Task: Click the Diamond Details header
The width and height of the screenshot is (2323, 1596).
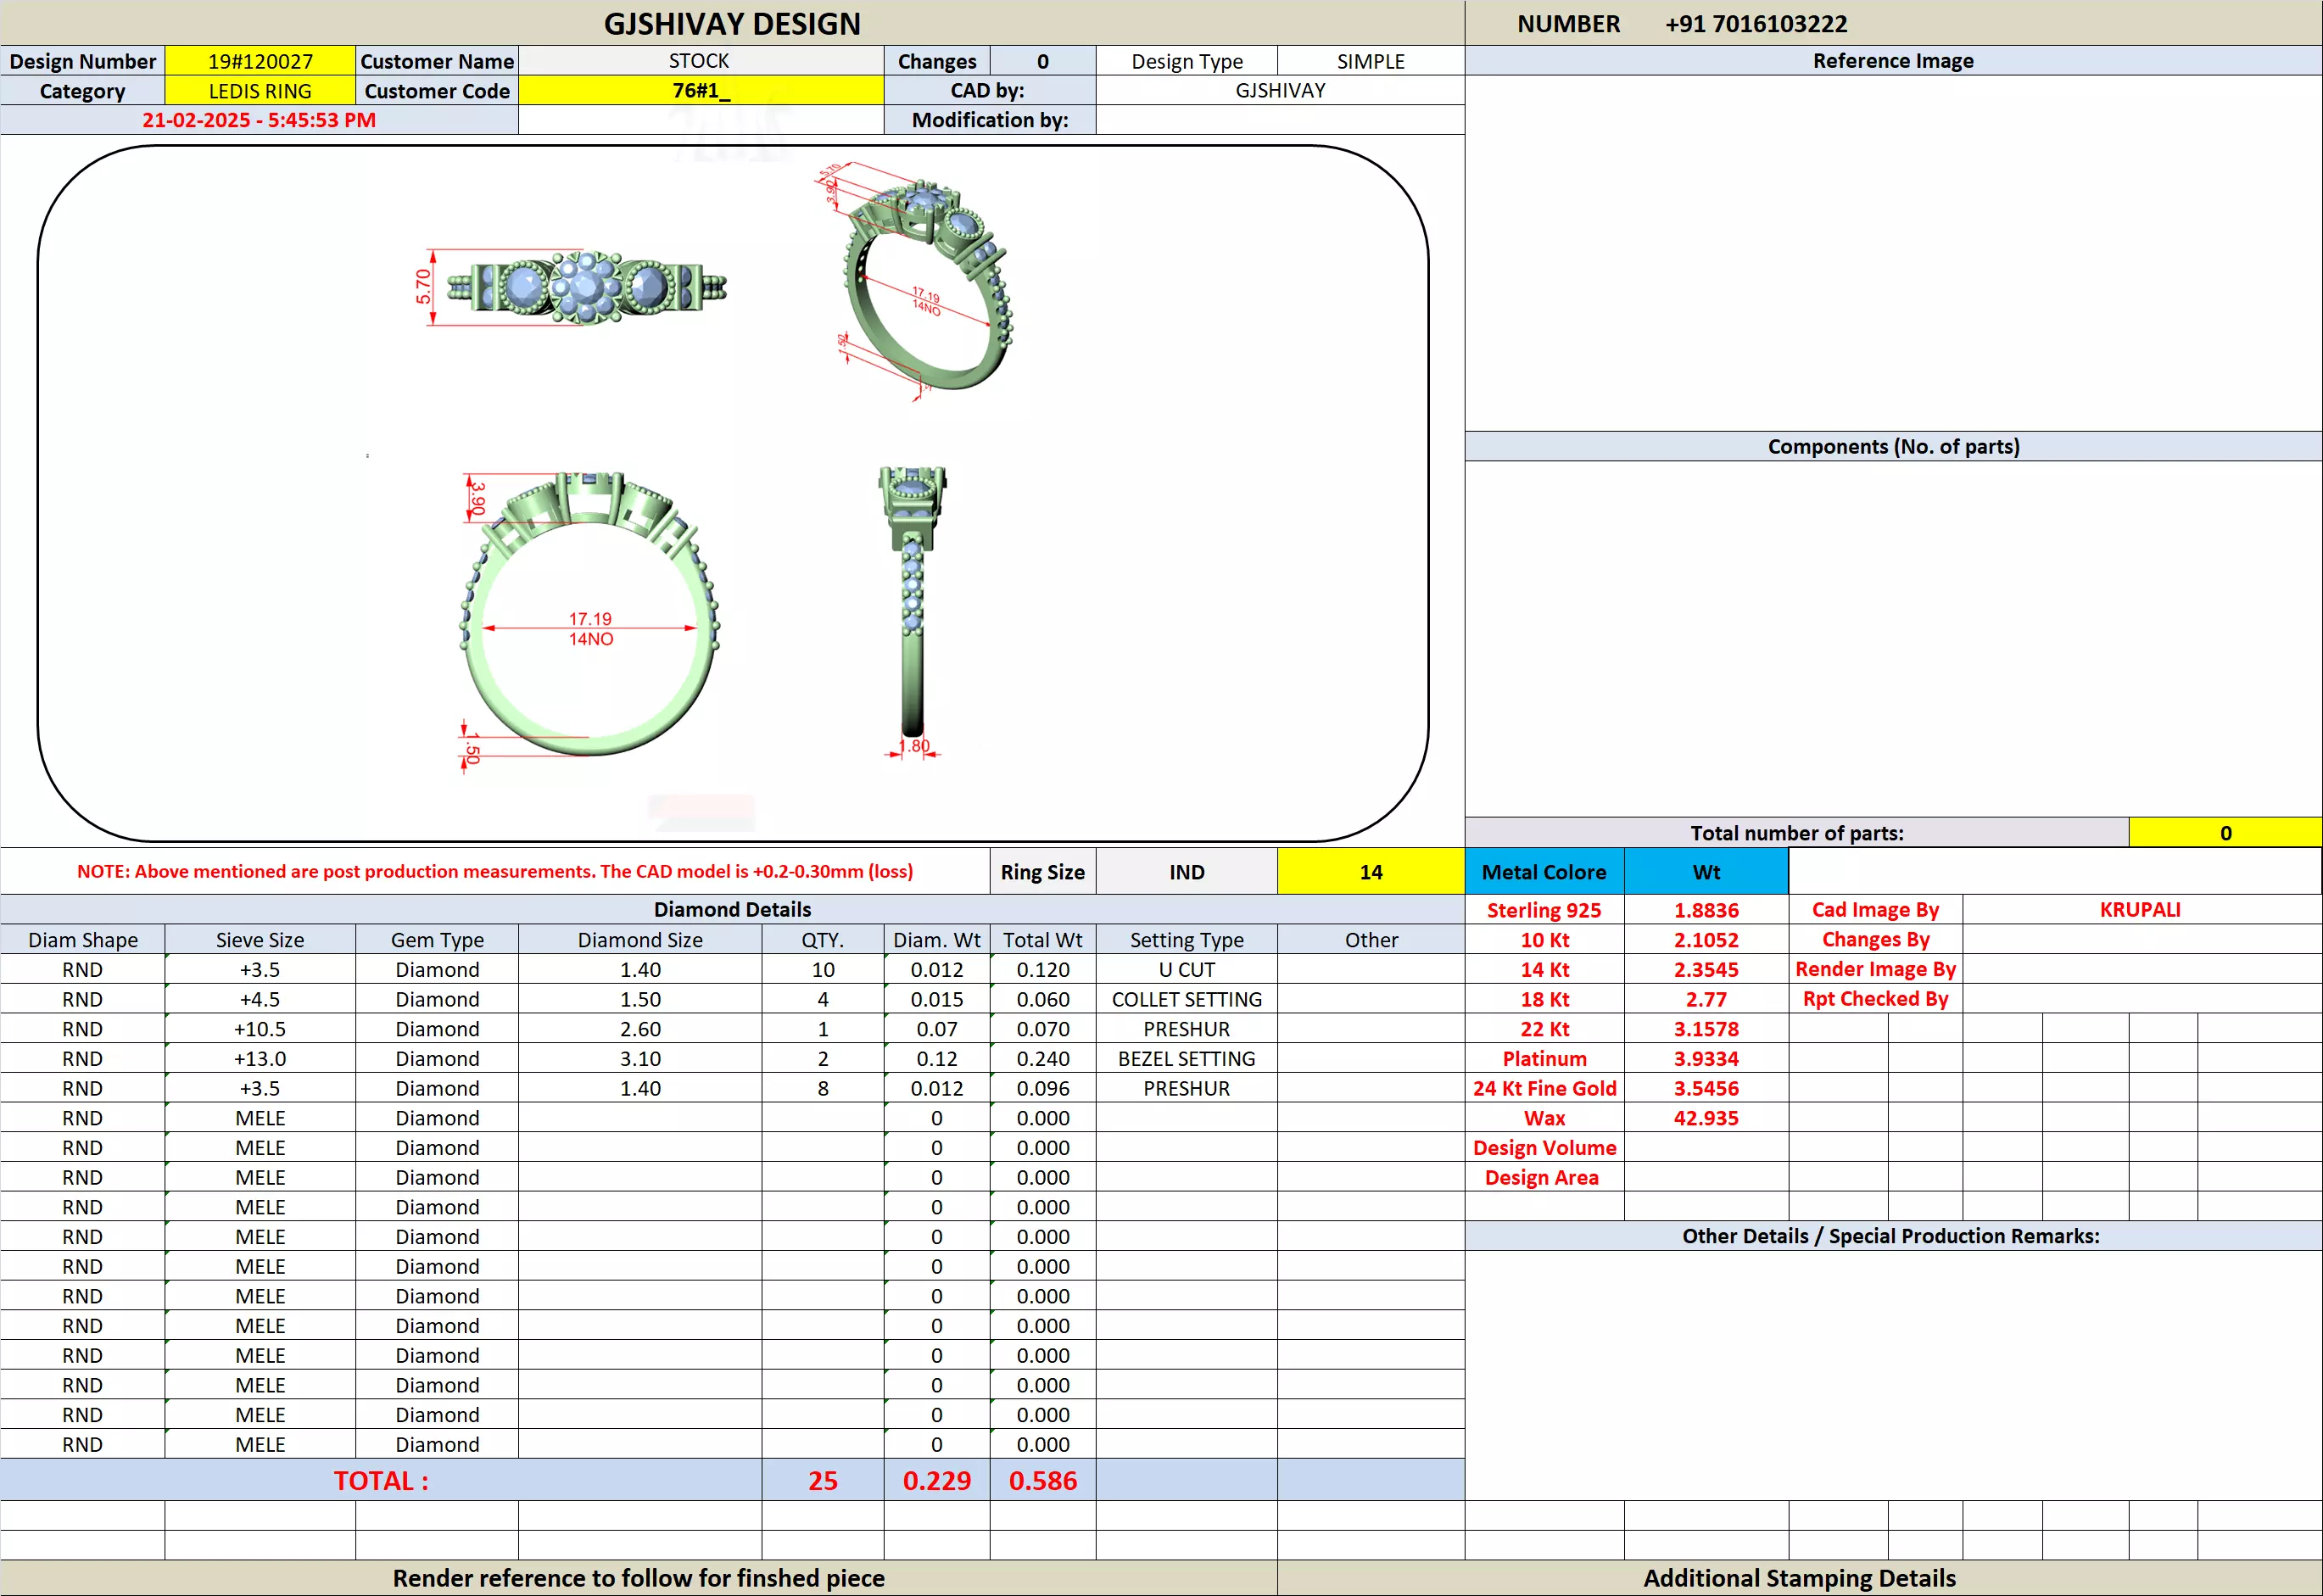Action: coord(732,909)
